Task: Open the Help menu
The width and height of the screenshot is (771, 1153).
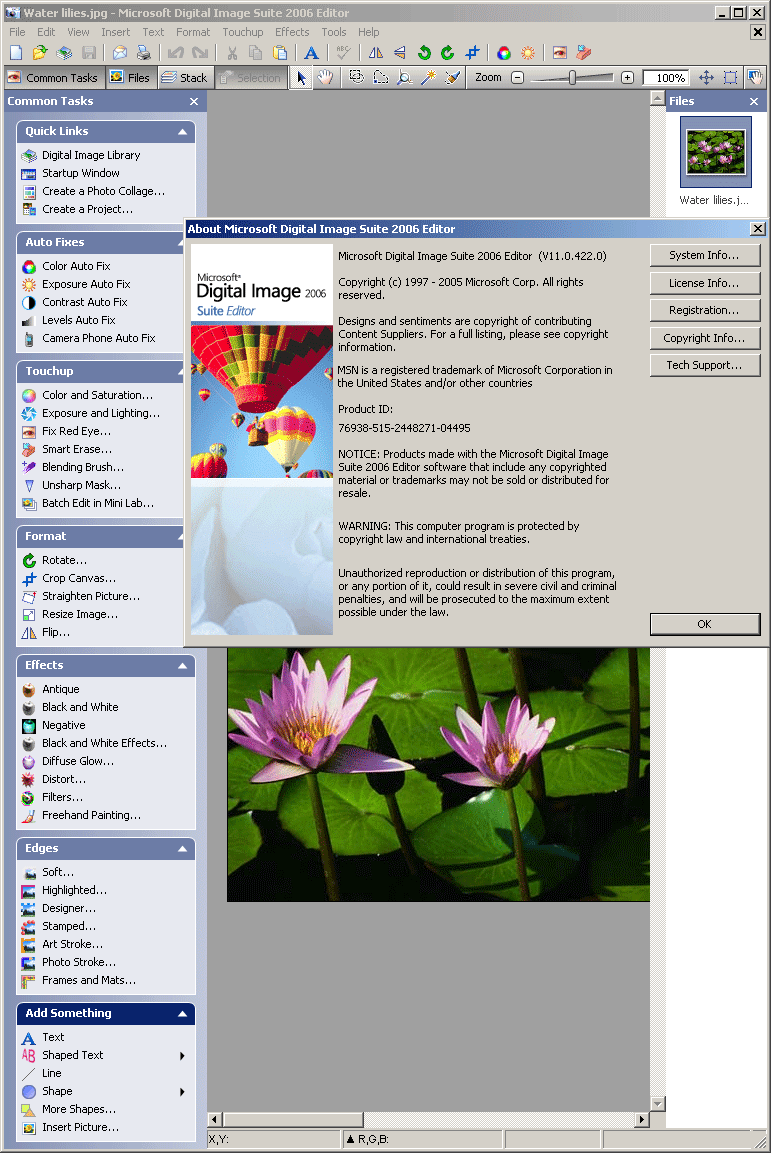Action: [x=368, y=32]
